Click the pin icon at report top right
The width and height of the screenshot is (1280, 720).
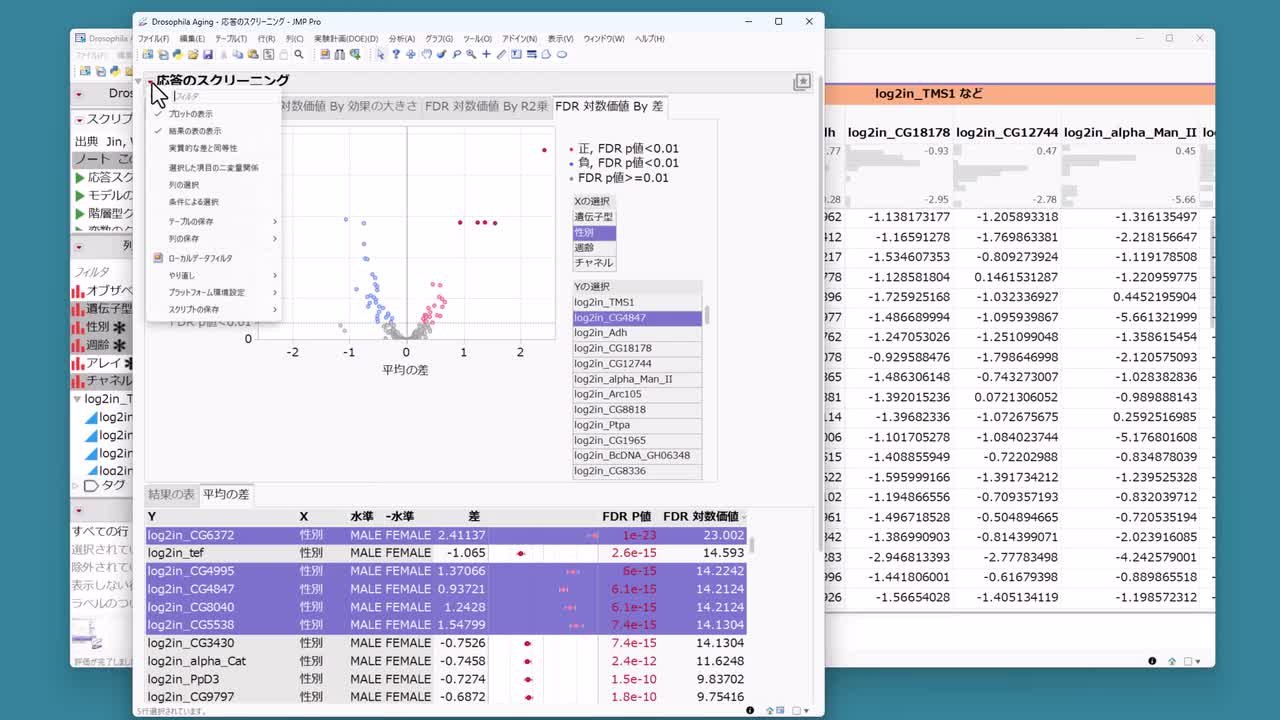tap(802, 83)
